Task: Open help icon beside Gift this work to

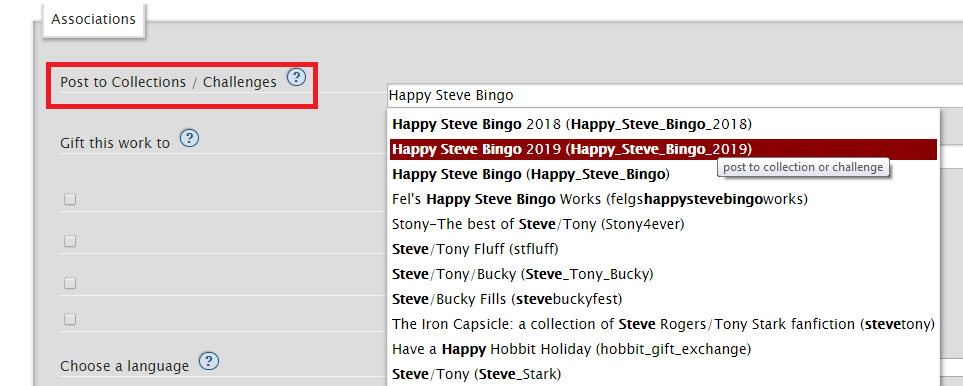Action: [x=189, y=139]
